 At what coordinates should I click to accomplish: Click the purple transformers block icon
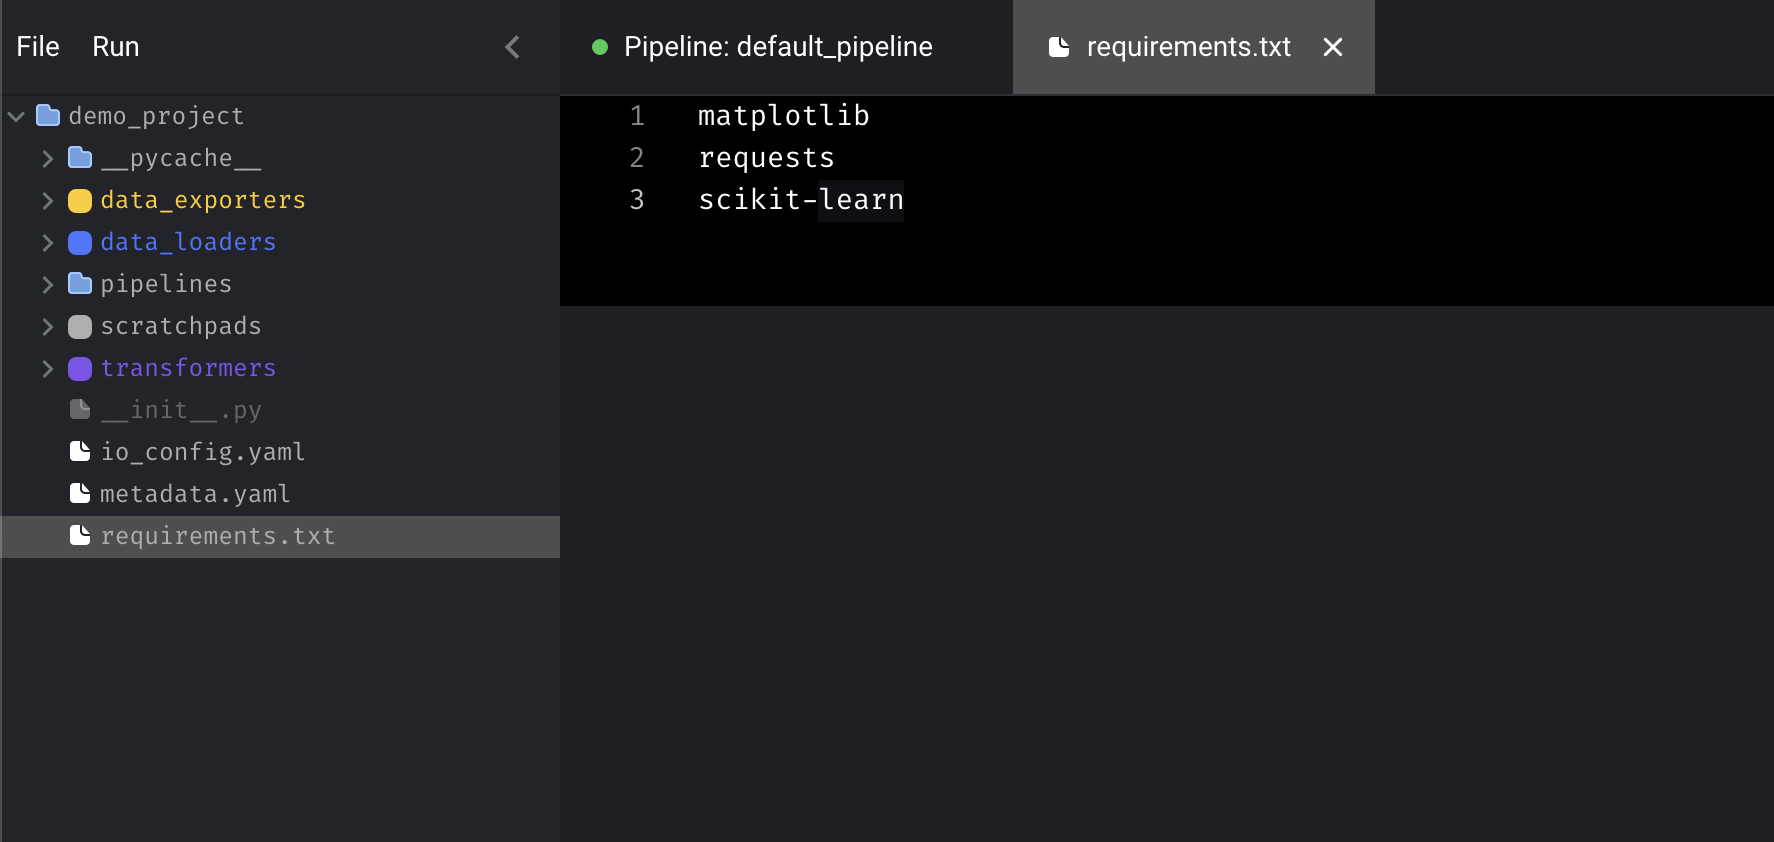coord(80,369)
